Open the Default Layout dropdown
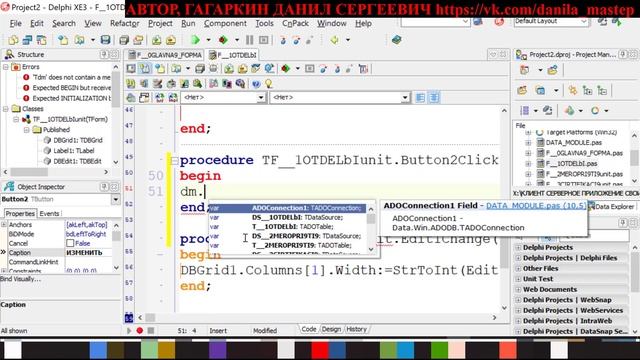 pyautogui.click(x=584, y=21)
